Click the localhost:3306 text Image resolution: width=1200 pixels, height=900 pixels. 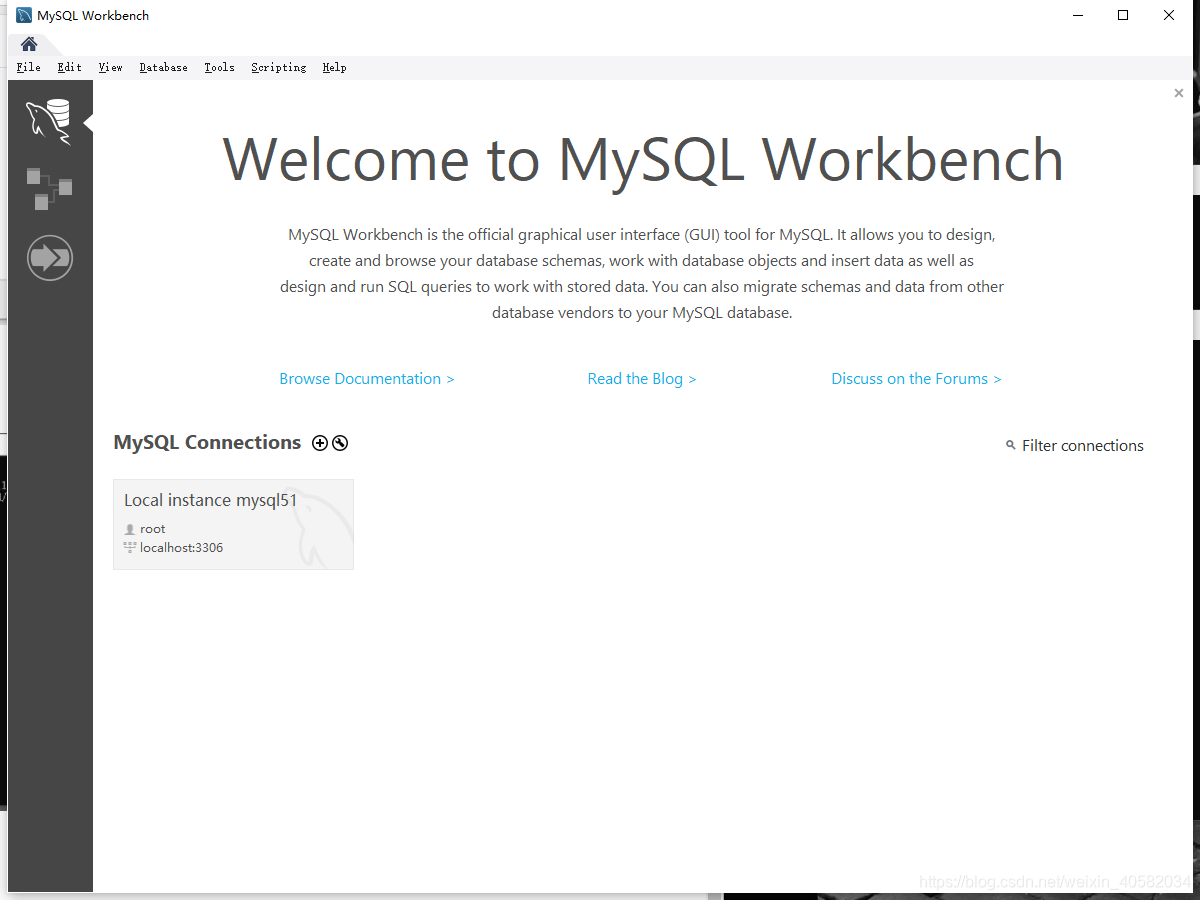[181, 548]
